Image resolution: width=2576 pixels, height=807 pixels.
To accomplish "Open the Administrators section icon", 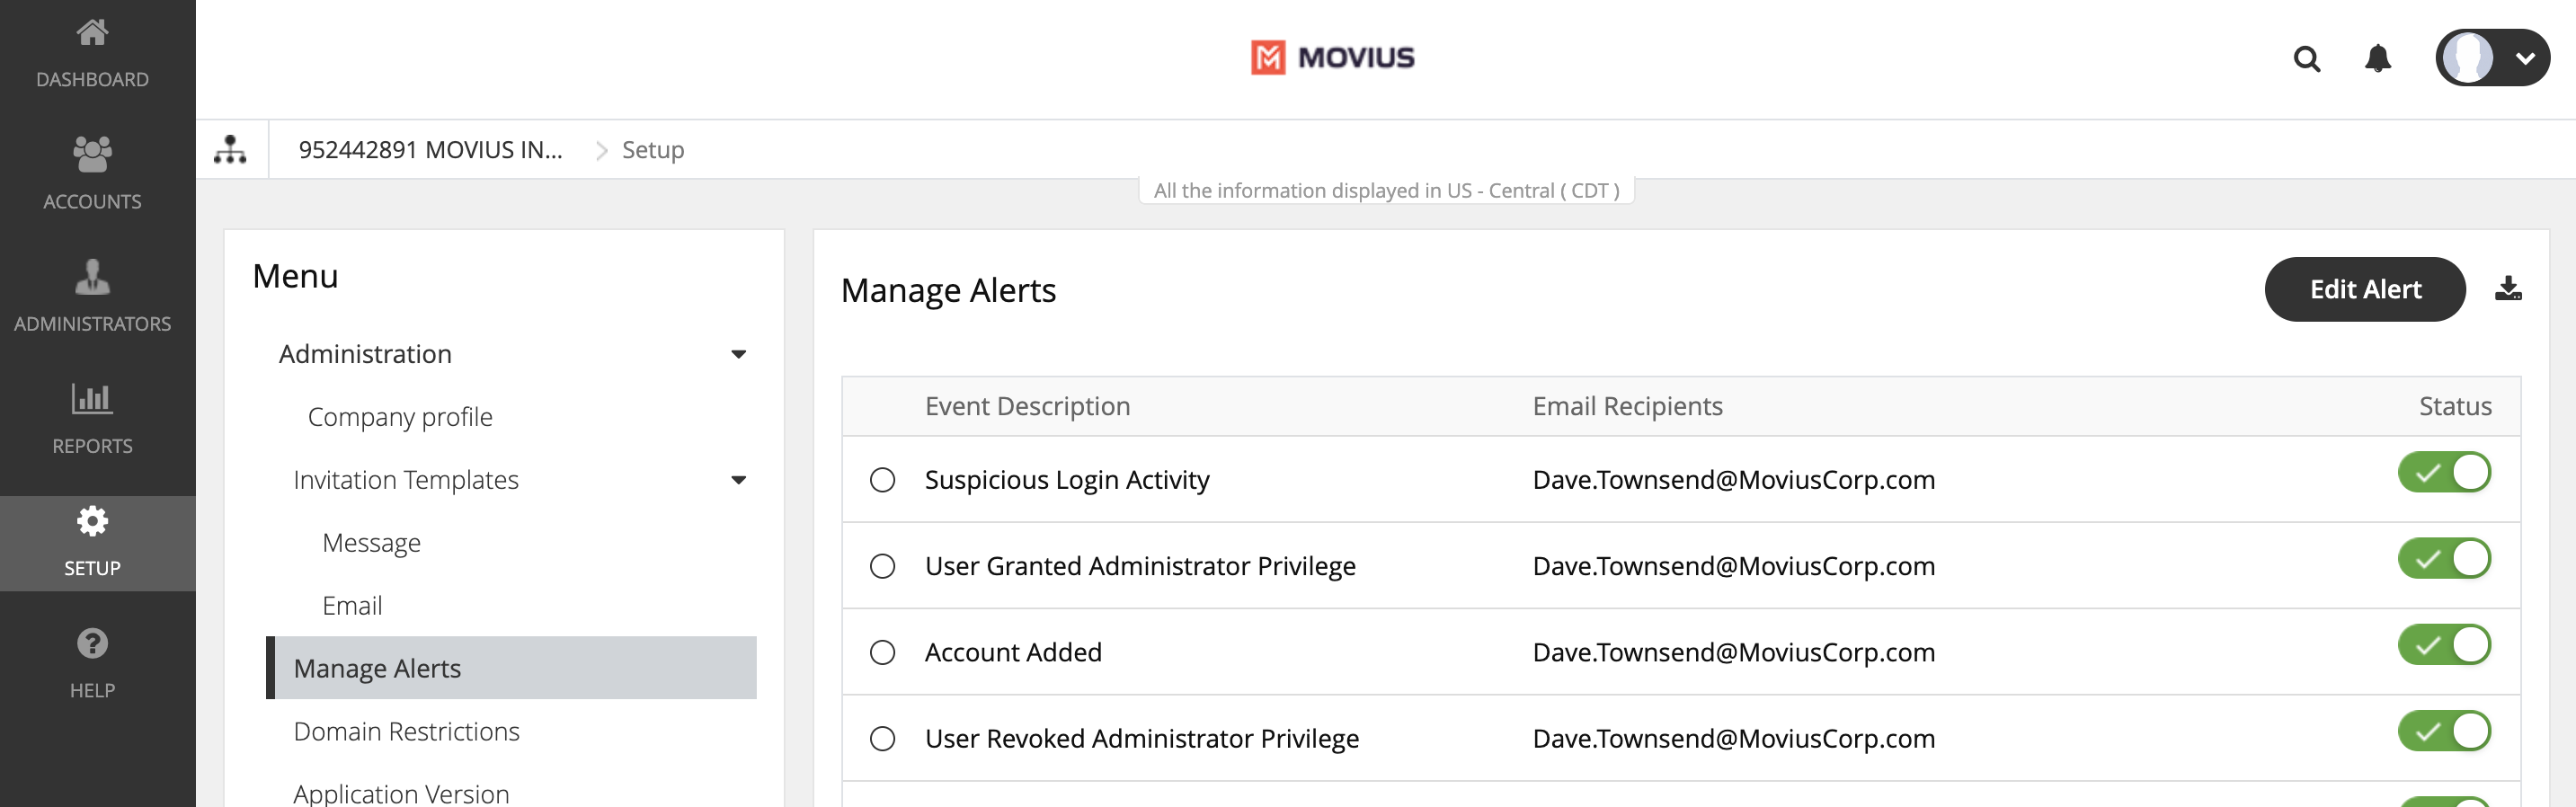I will pos(92,277).
